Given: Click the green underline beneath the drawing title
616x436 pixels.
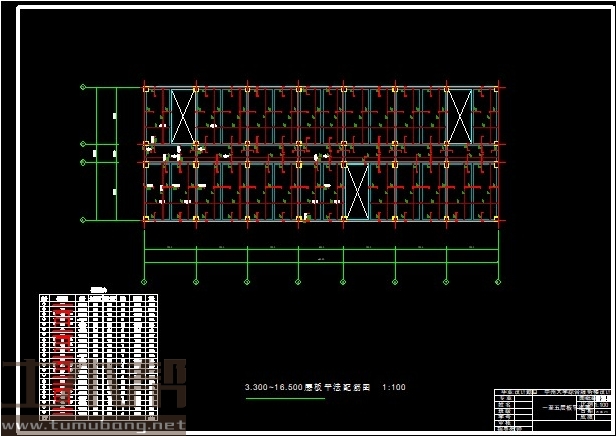Looking at the screenshot, I should [x=284, y=398].
